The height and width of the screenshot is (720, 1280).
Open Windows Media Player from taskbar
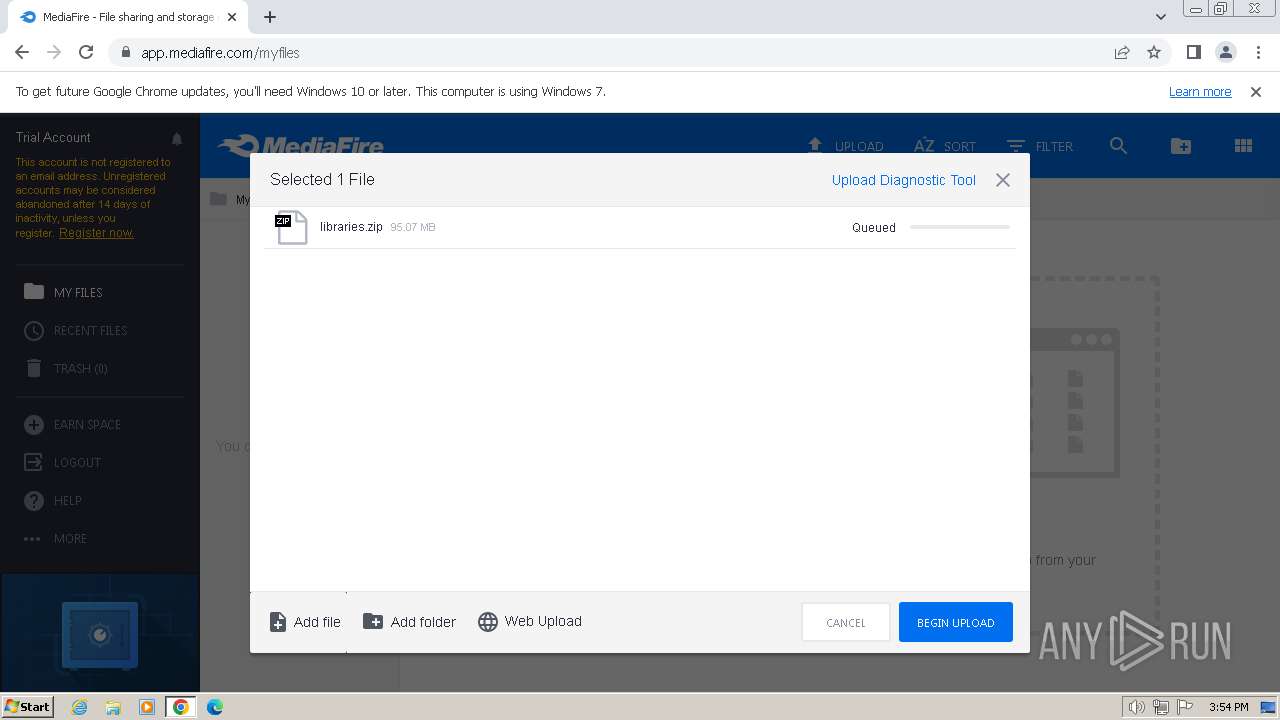click(147, 707)
